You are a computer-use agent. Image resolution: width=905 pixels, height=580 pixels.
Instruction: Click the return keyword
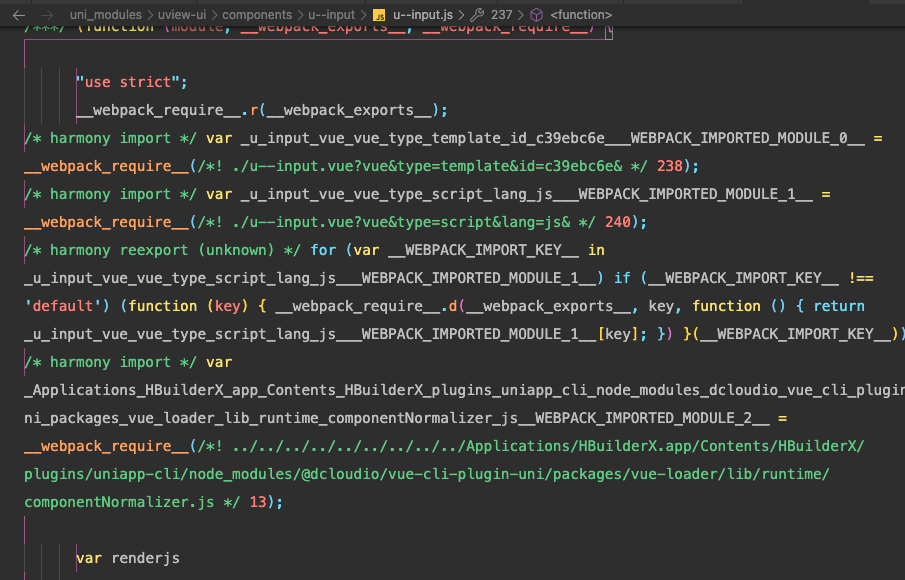coord(839,306)
